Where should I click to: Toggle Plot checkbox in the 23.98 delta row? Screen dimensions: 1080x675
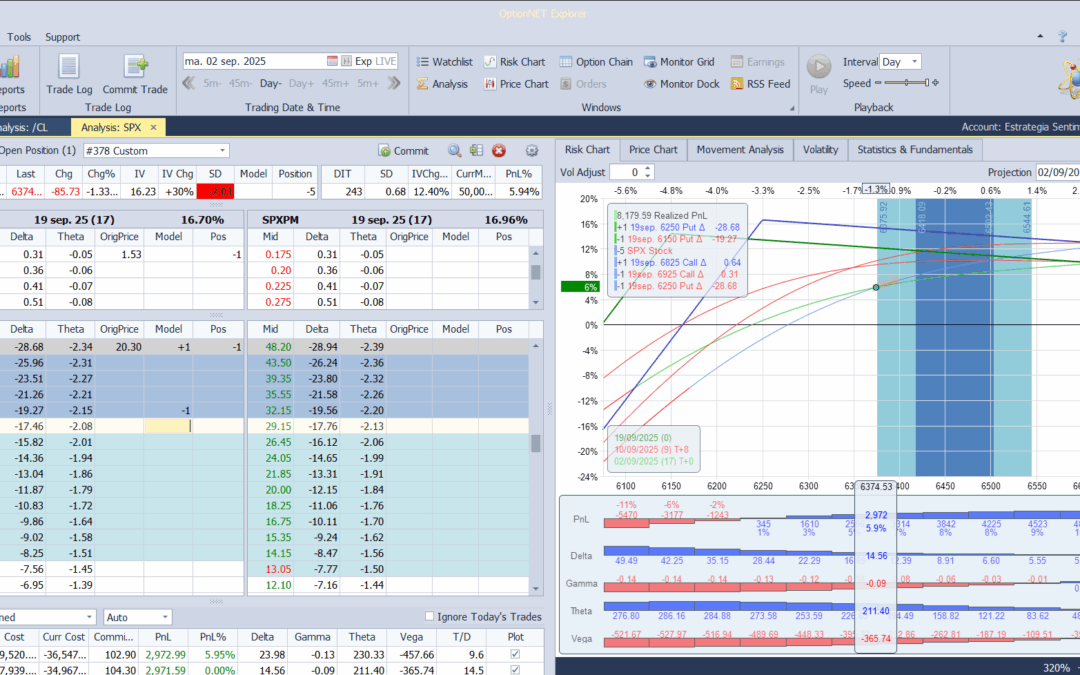(x=515, y=654)
